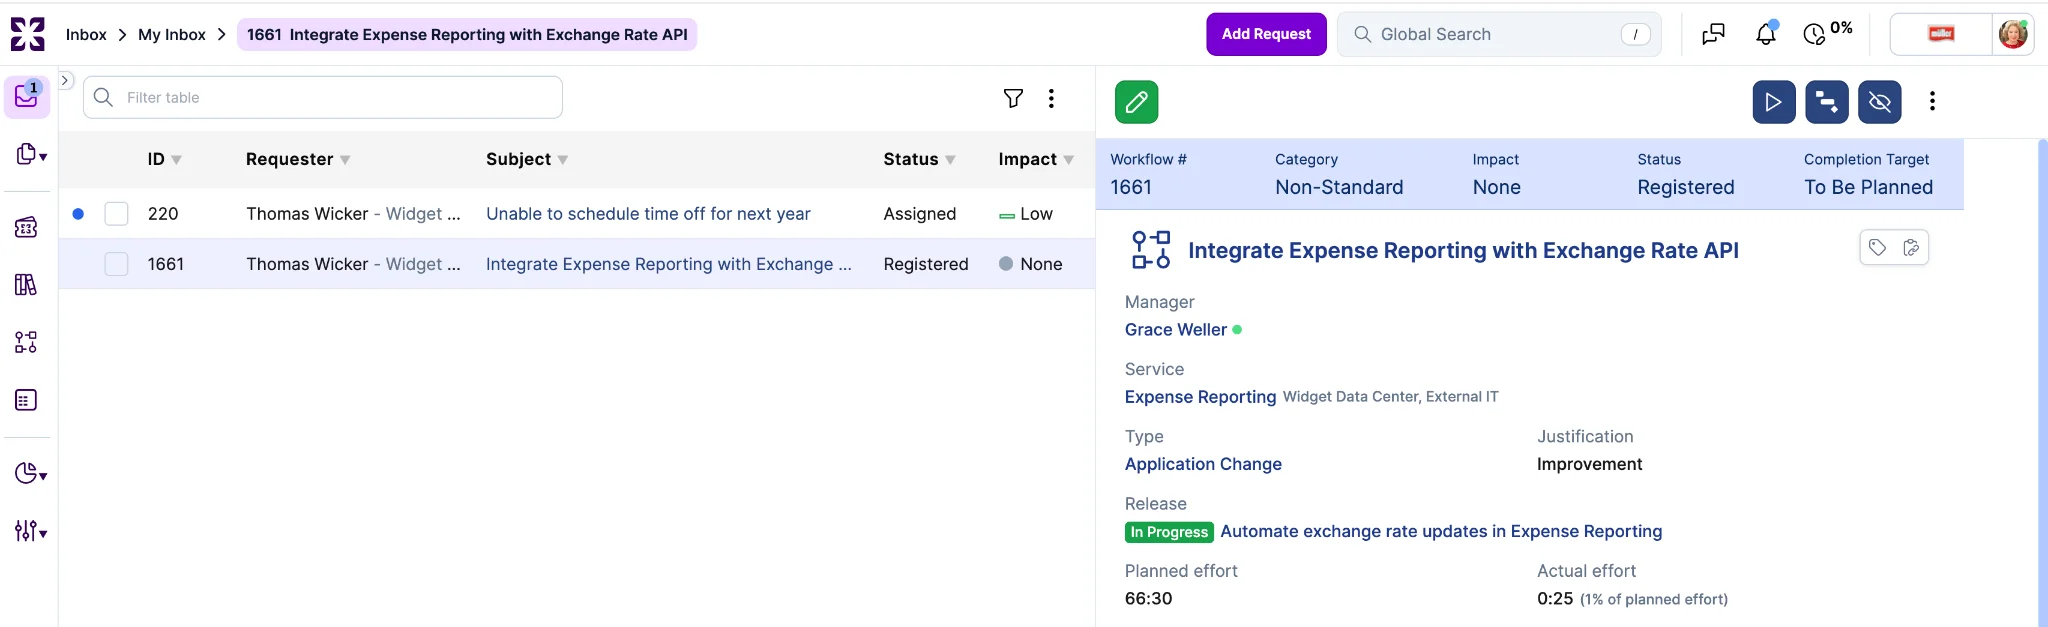Check the checkbox for request 1661

point(117,264)
